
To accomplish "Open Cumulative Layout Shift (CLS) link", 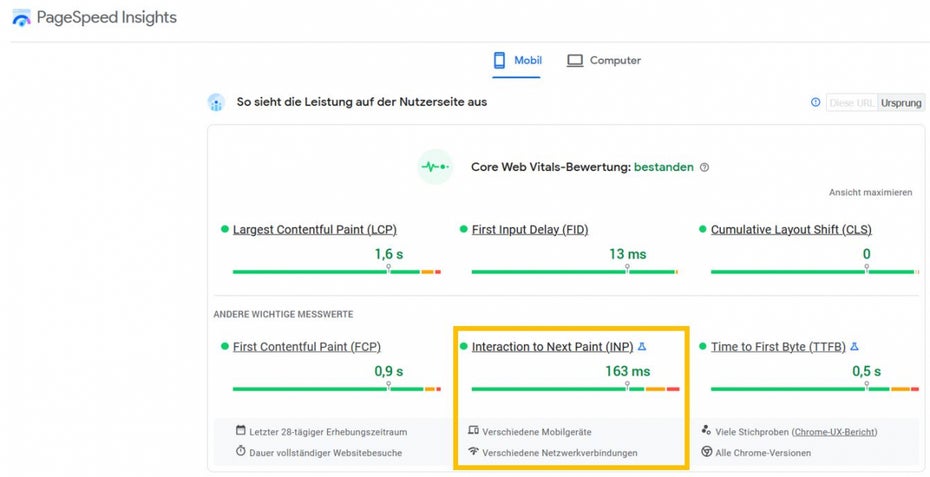I will tap(790, 230).
